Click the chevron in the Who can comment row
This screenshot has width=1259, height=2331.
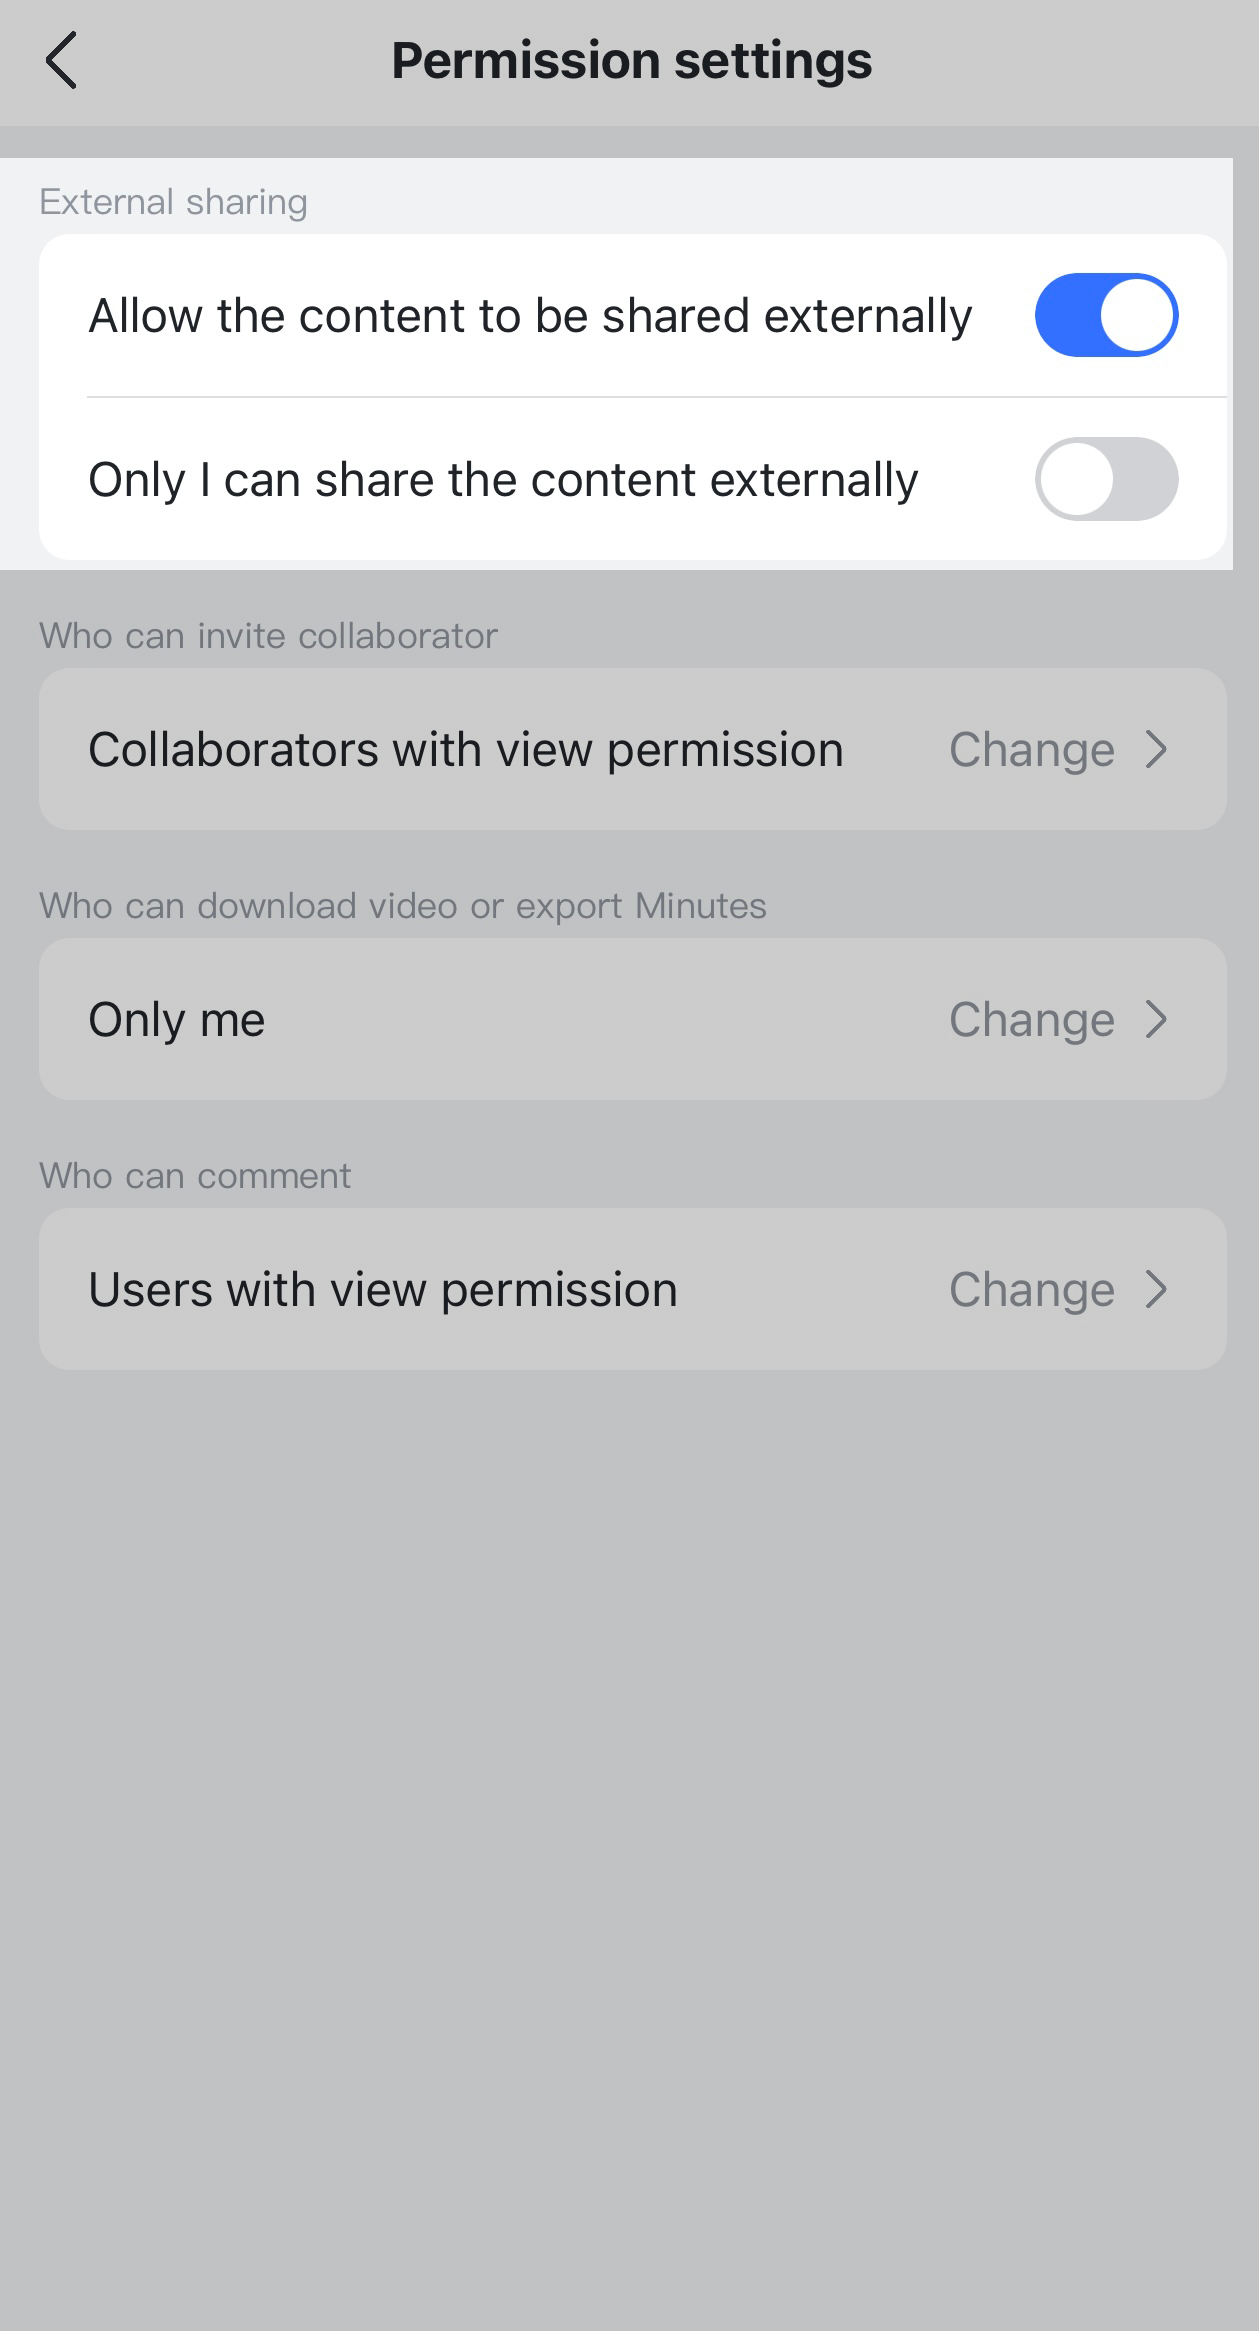click(x=1157, y=1289)
